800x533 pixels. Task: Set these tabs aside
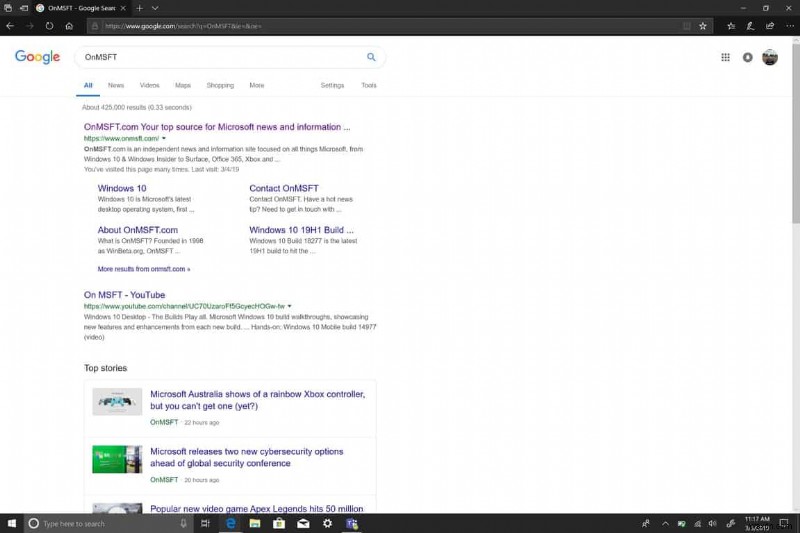click(x=23, y=8)
